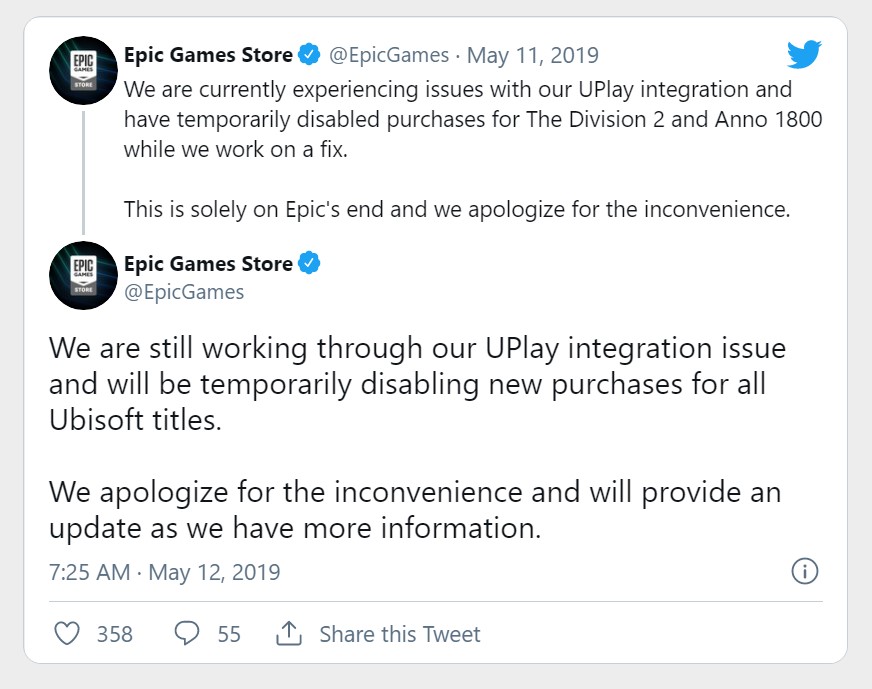Open the Epic Games Store name in first tweet
Screen dimensions: 872x689
[208, 54]
